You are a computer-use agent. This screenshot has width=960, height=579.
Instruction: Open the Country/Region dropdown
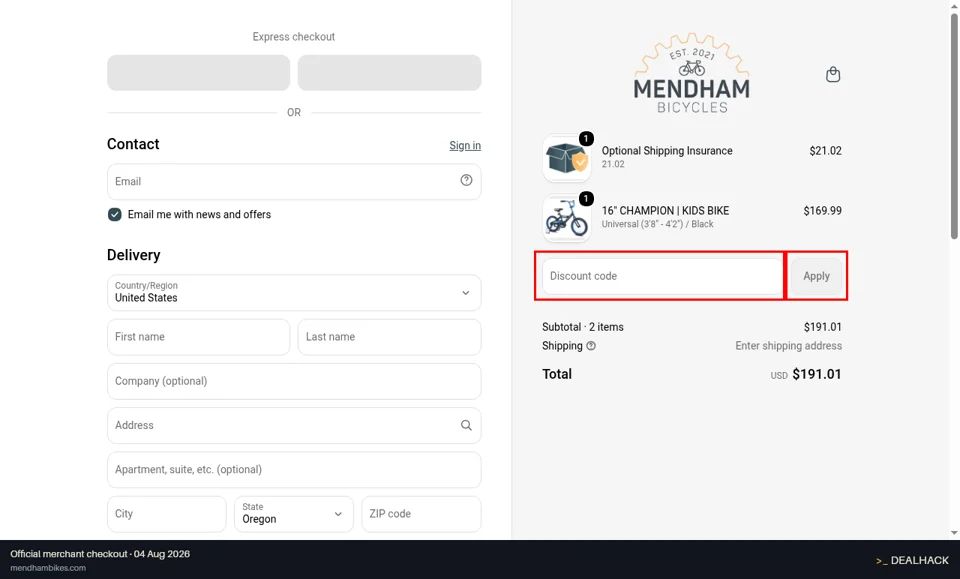click(294, 293)
